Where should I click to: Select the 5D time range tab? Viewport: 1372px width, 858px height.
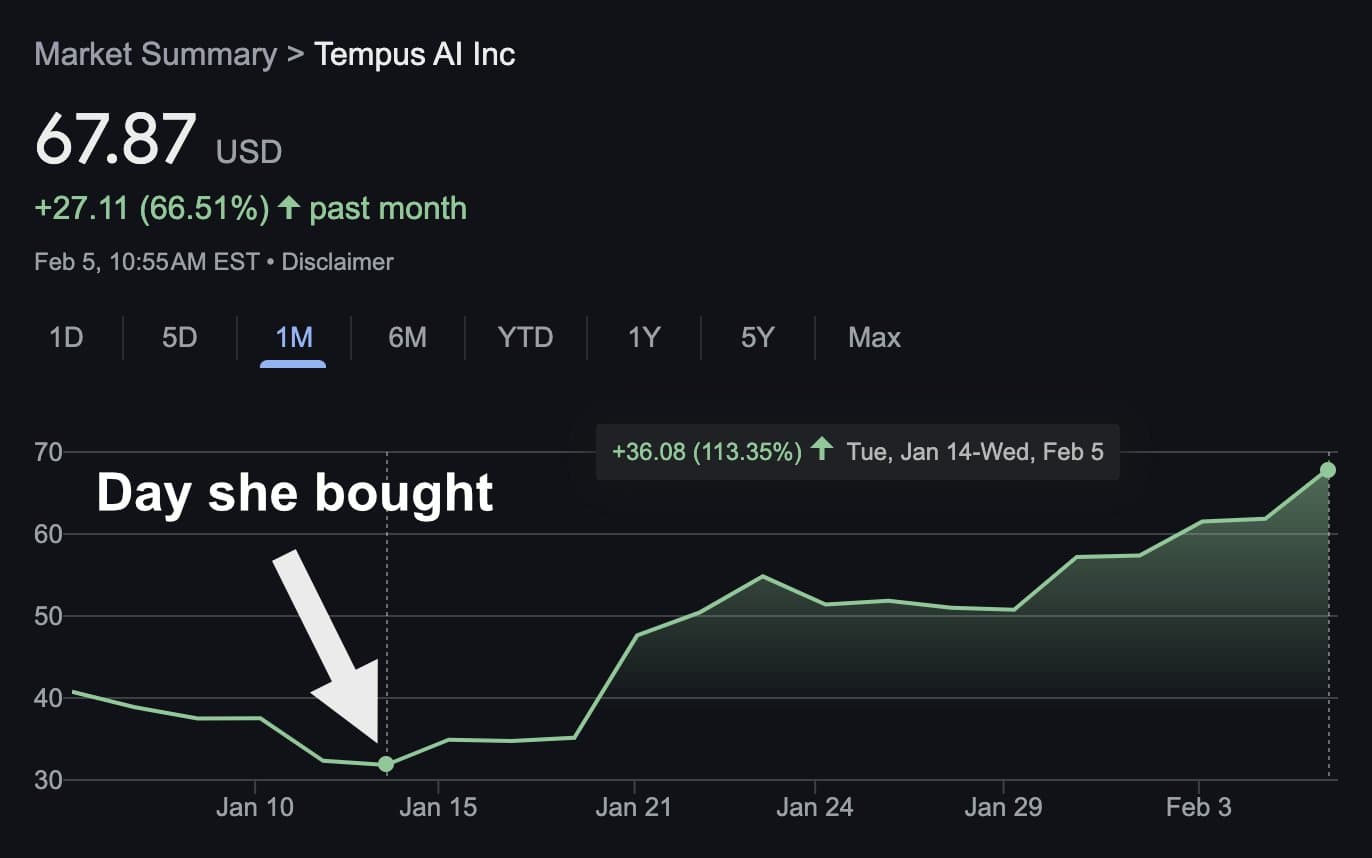click(x=178, y=338)
